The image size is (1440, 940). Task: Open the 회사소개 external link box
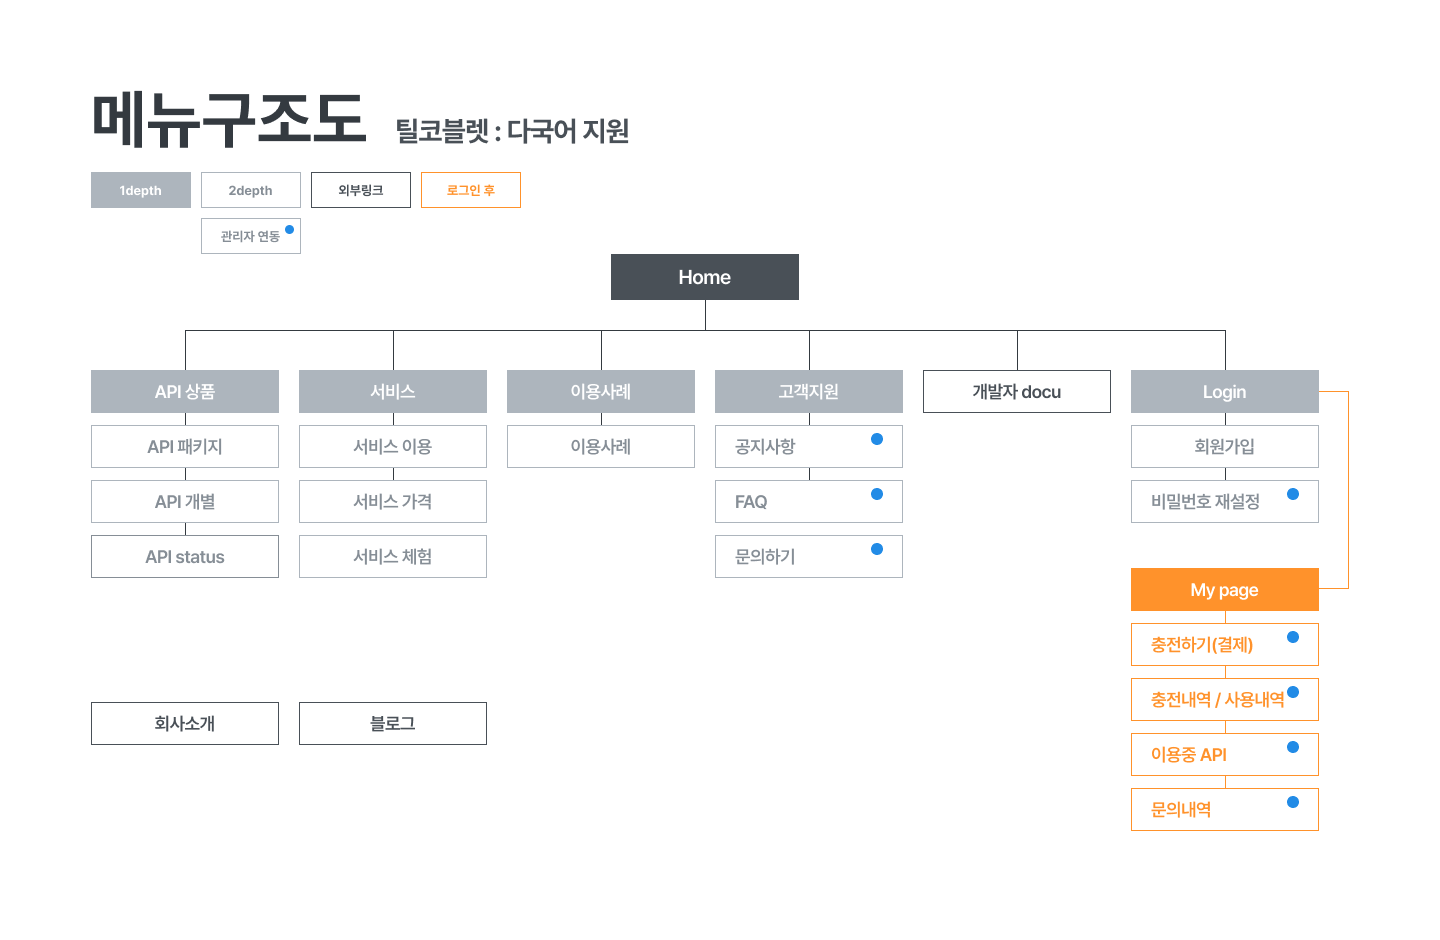(185, 723)
